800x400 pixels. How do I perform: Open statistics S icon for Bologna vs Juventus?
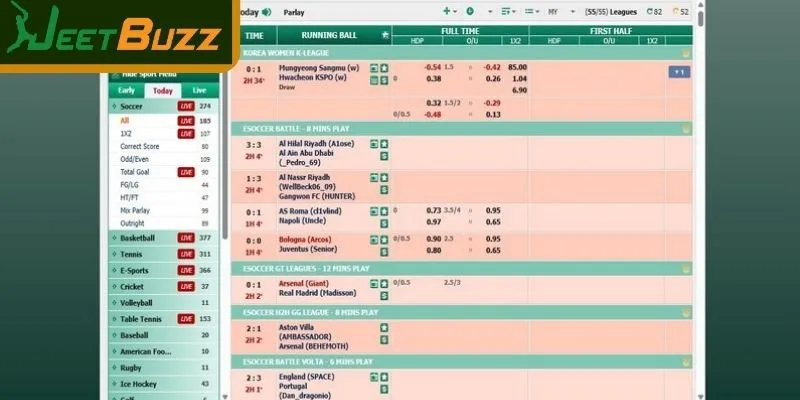click(384, 252)
